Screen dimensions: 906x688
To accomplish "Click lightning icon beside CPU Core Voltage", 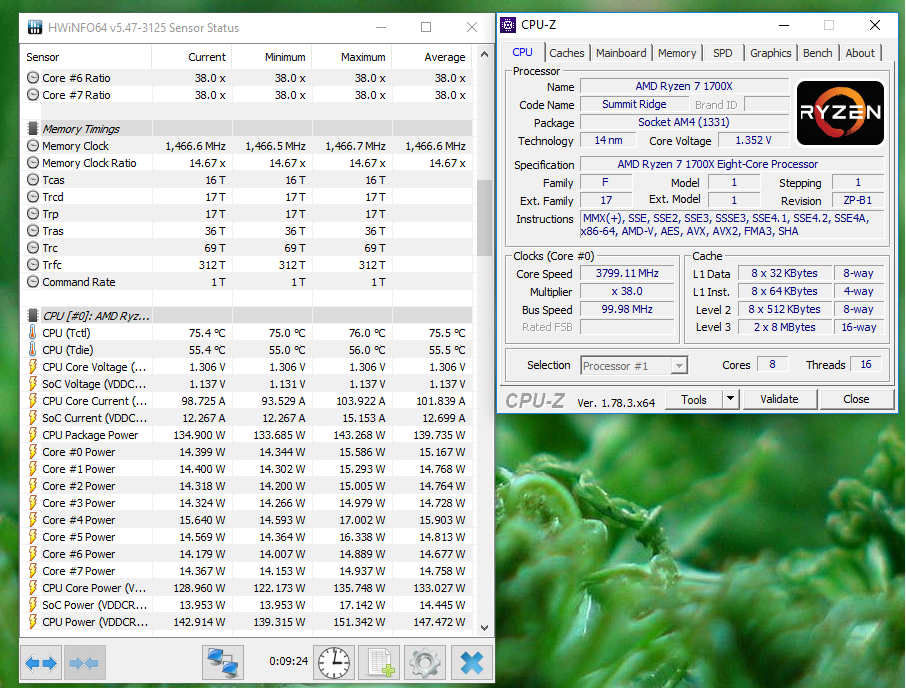I will pyautogui.click(x=33, y=367).
